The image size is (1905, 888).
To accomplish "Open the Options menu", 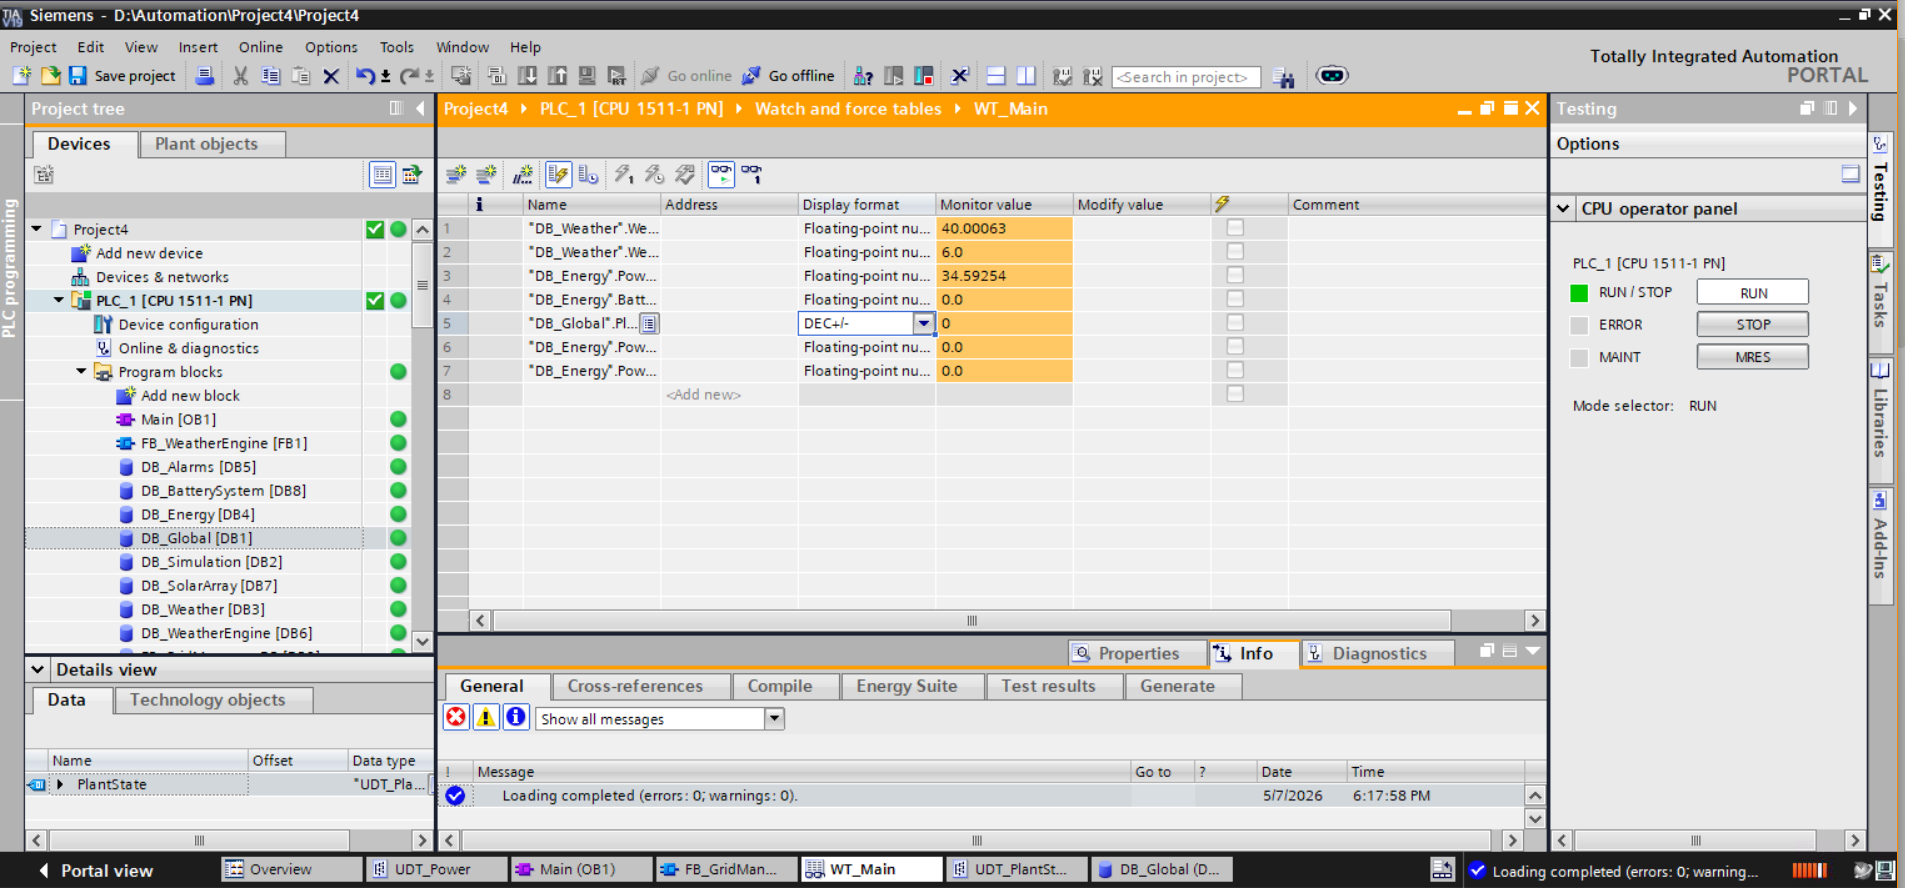I will pyautogui.click(x=331, y=47).
